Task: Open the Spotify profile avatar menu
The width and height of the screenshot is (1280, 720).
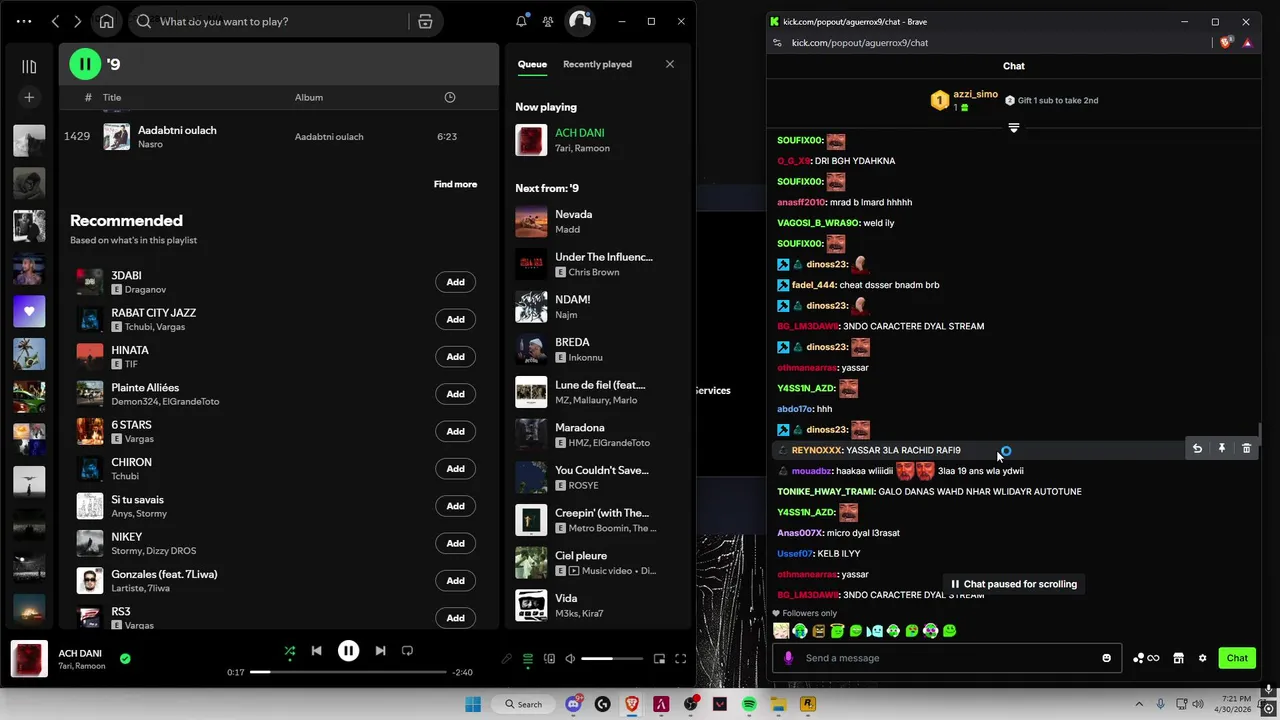Action: 579,21
